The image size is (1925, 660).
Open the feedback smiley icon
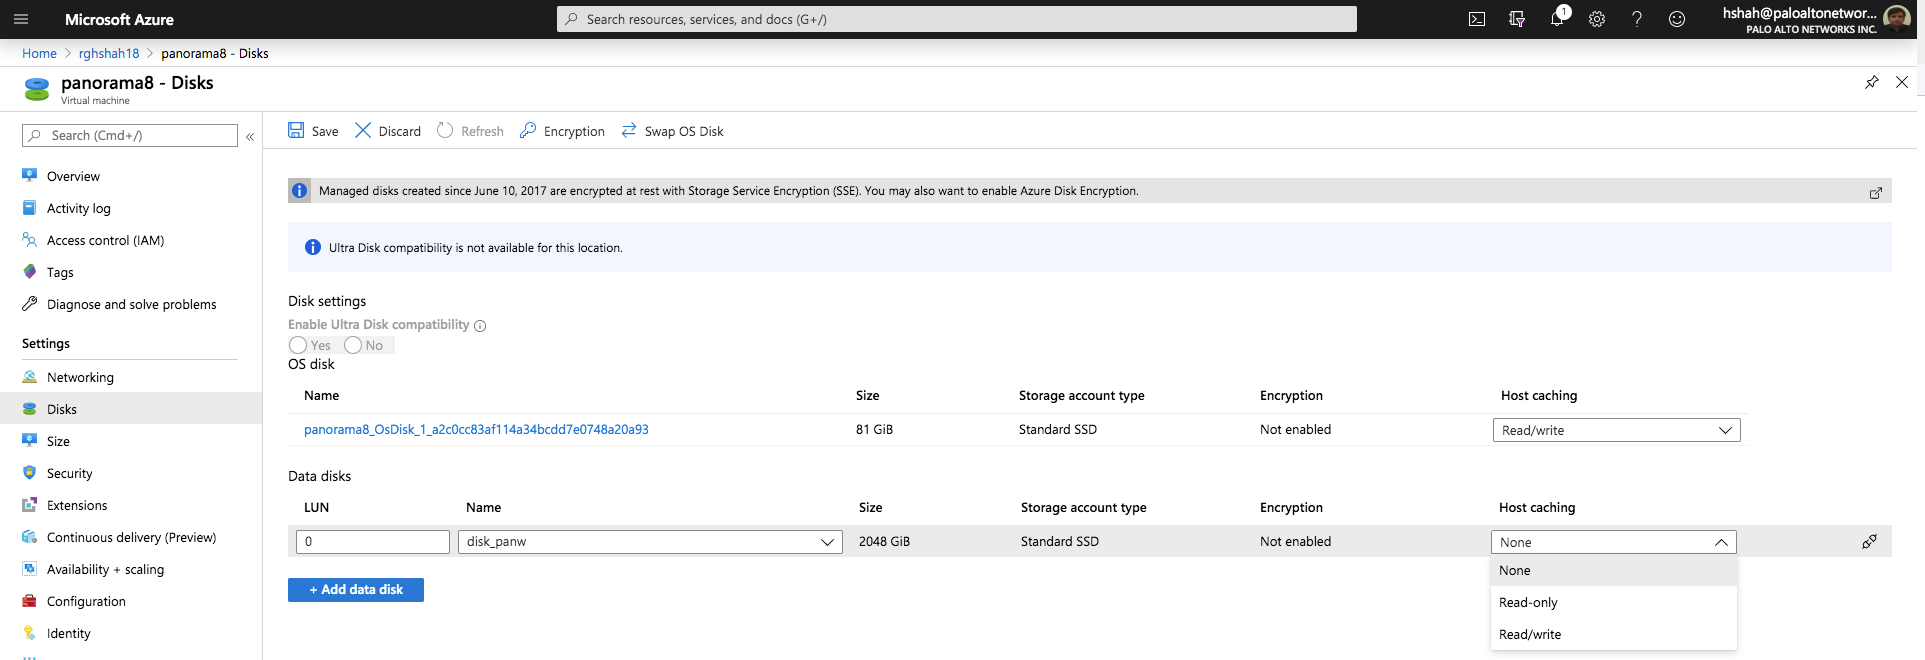pyautogui.click(x=1677, y=19)
